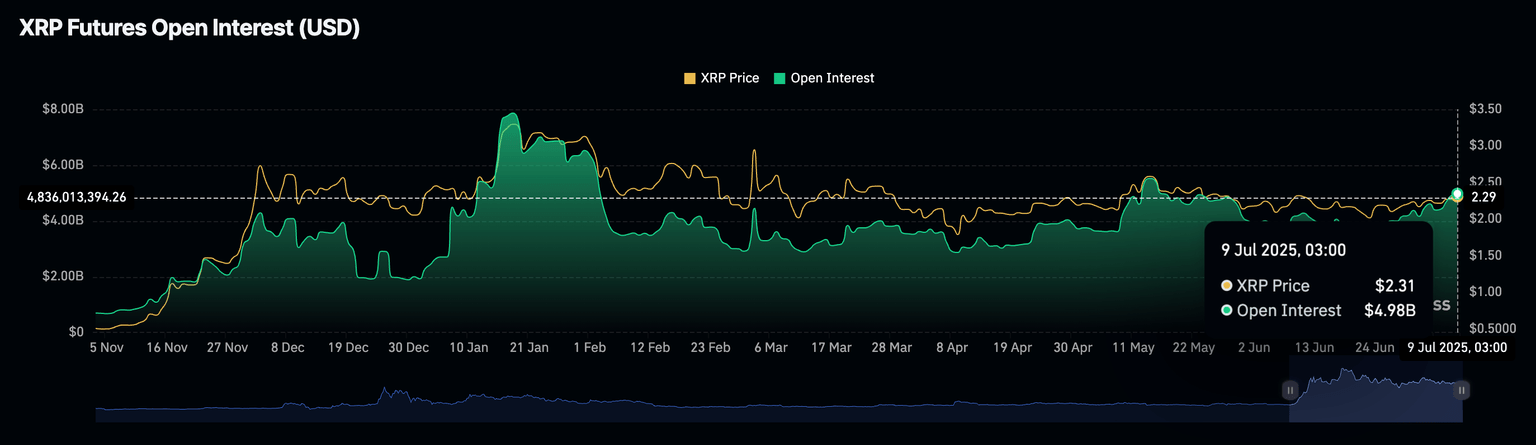The width and height of the screenshot is (1536, 445).
Task: Click the right range slider handle
Action: (x=1462, y=390)
